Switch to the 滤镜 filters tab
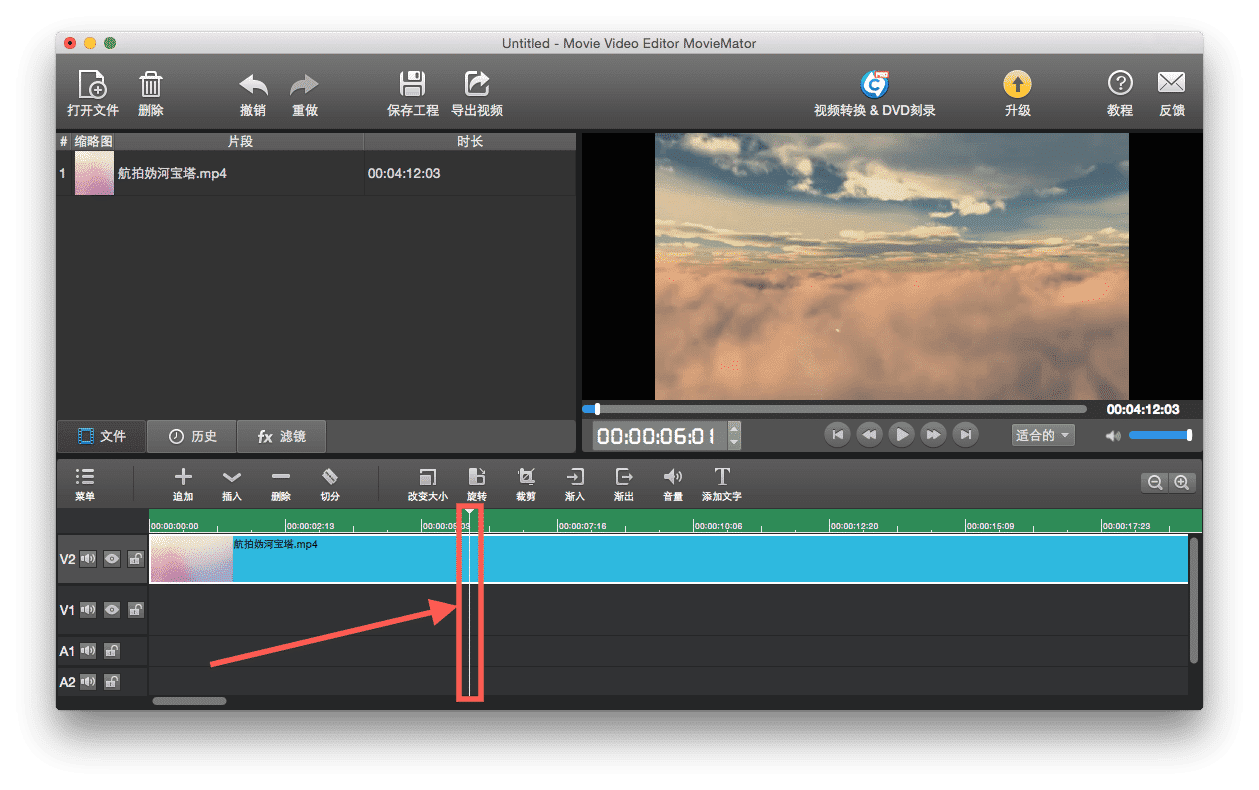This screenshot has height=790, width=1259. pos(281,437)
